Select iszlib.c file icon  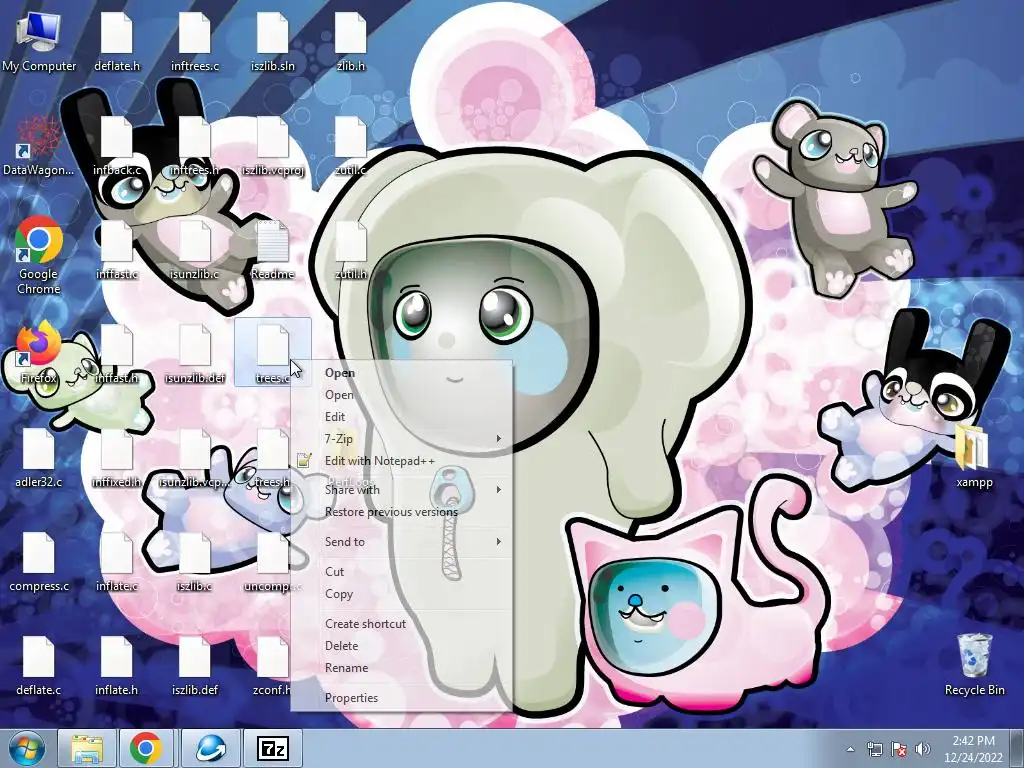pos(195,562)
